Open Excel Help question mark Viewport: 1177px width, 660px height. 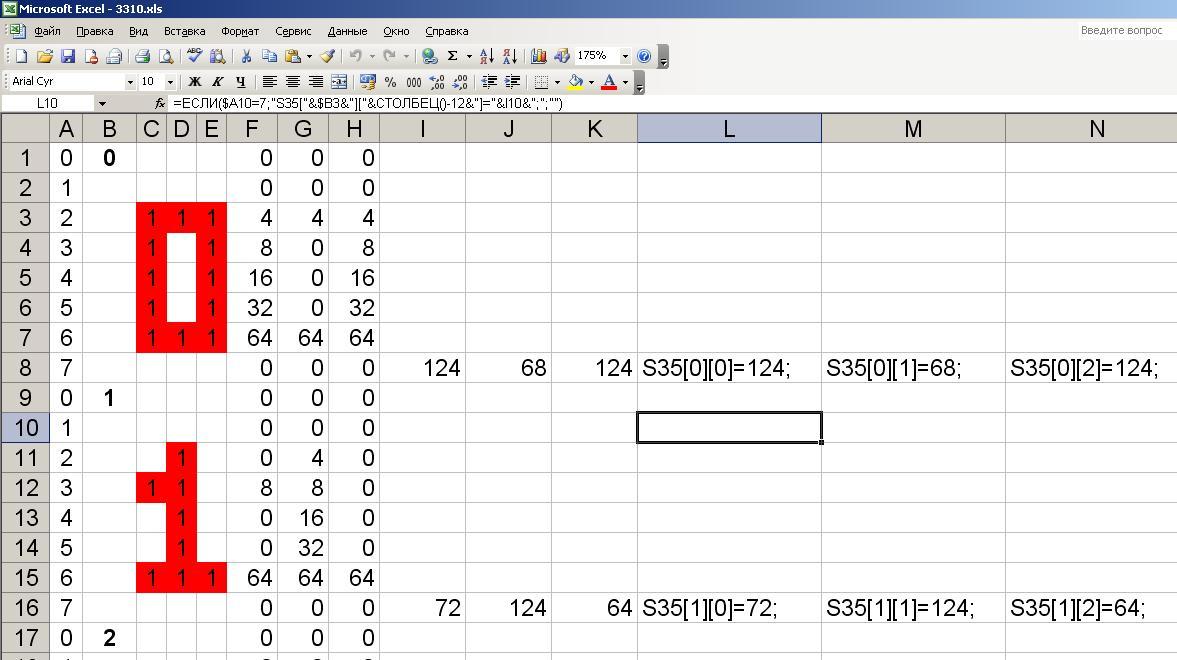(644, 56)
